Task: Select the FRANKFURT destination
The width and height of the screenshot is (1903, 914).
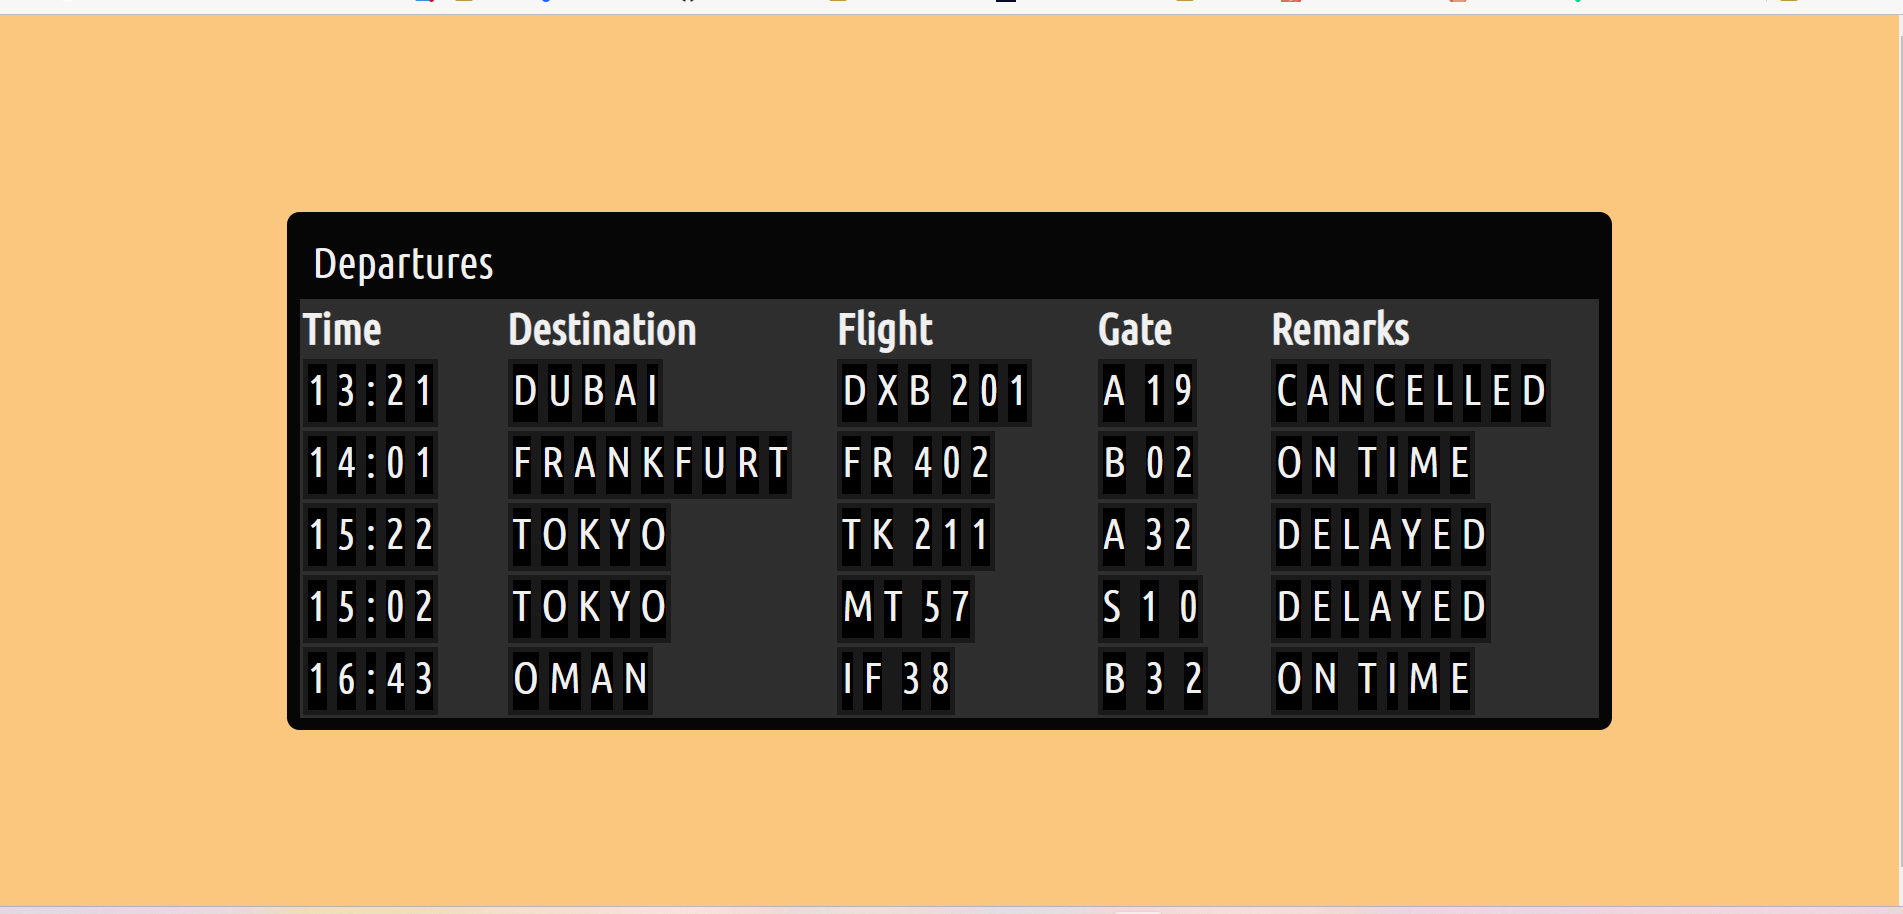Action: click(x=650, y=464)
